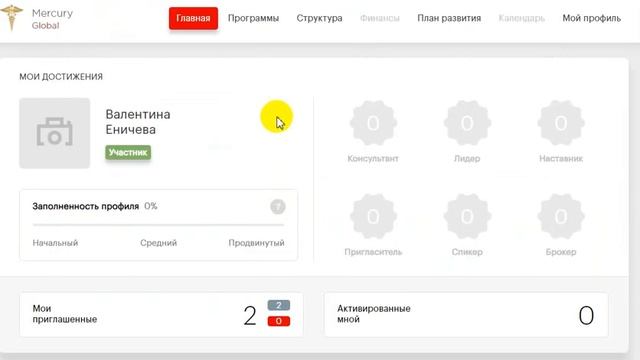Click the activated total number 0
Viewport: 640px width, 360px height.
[x=586, y=316]
